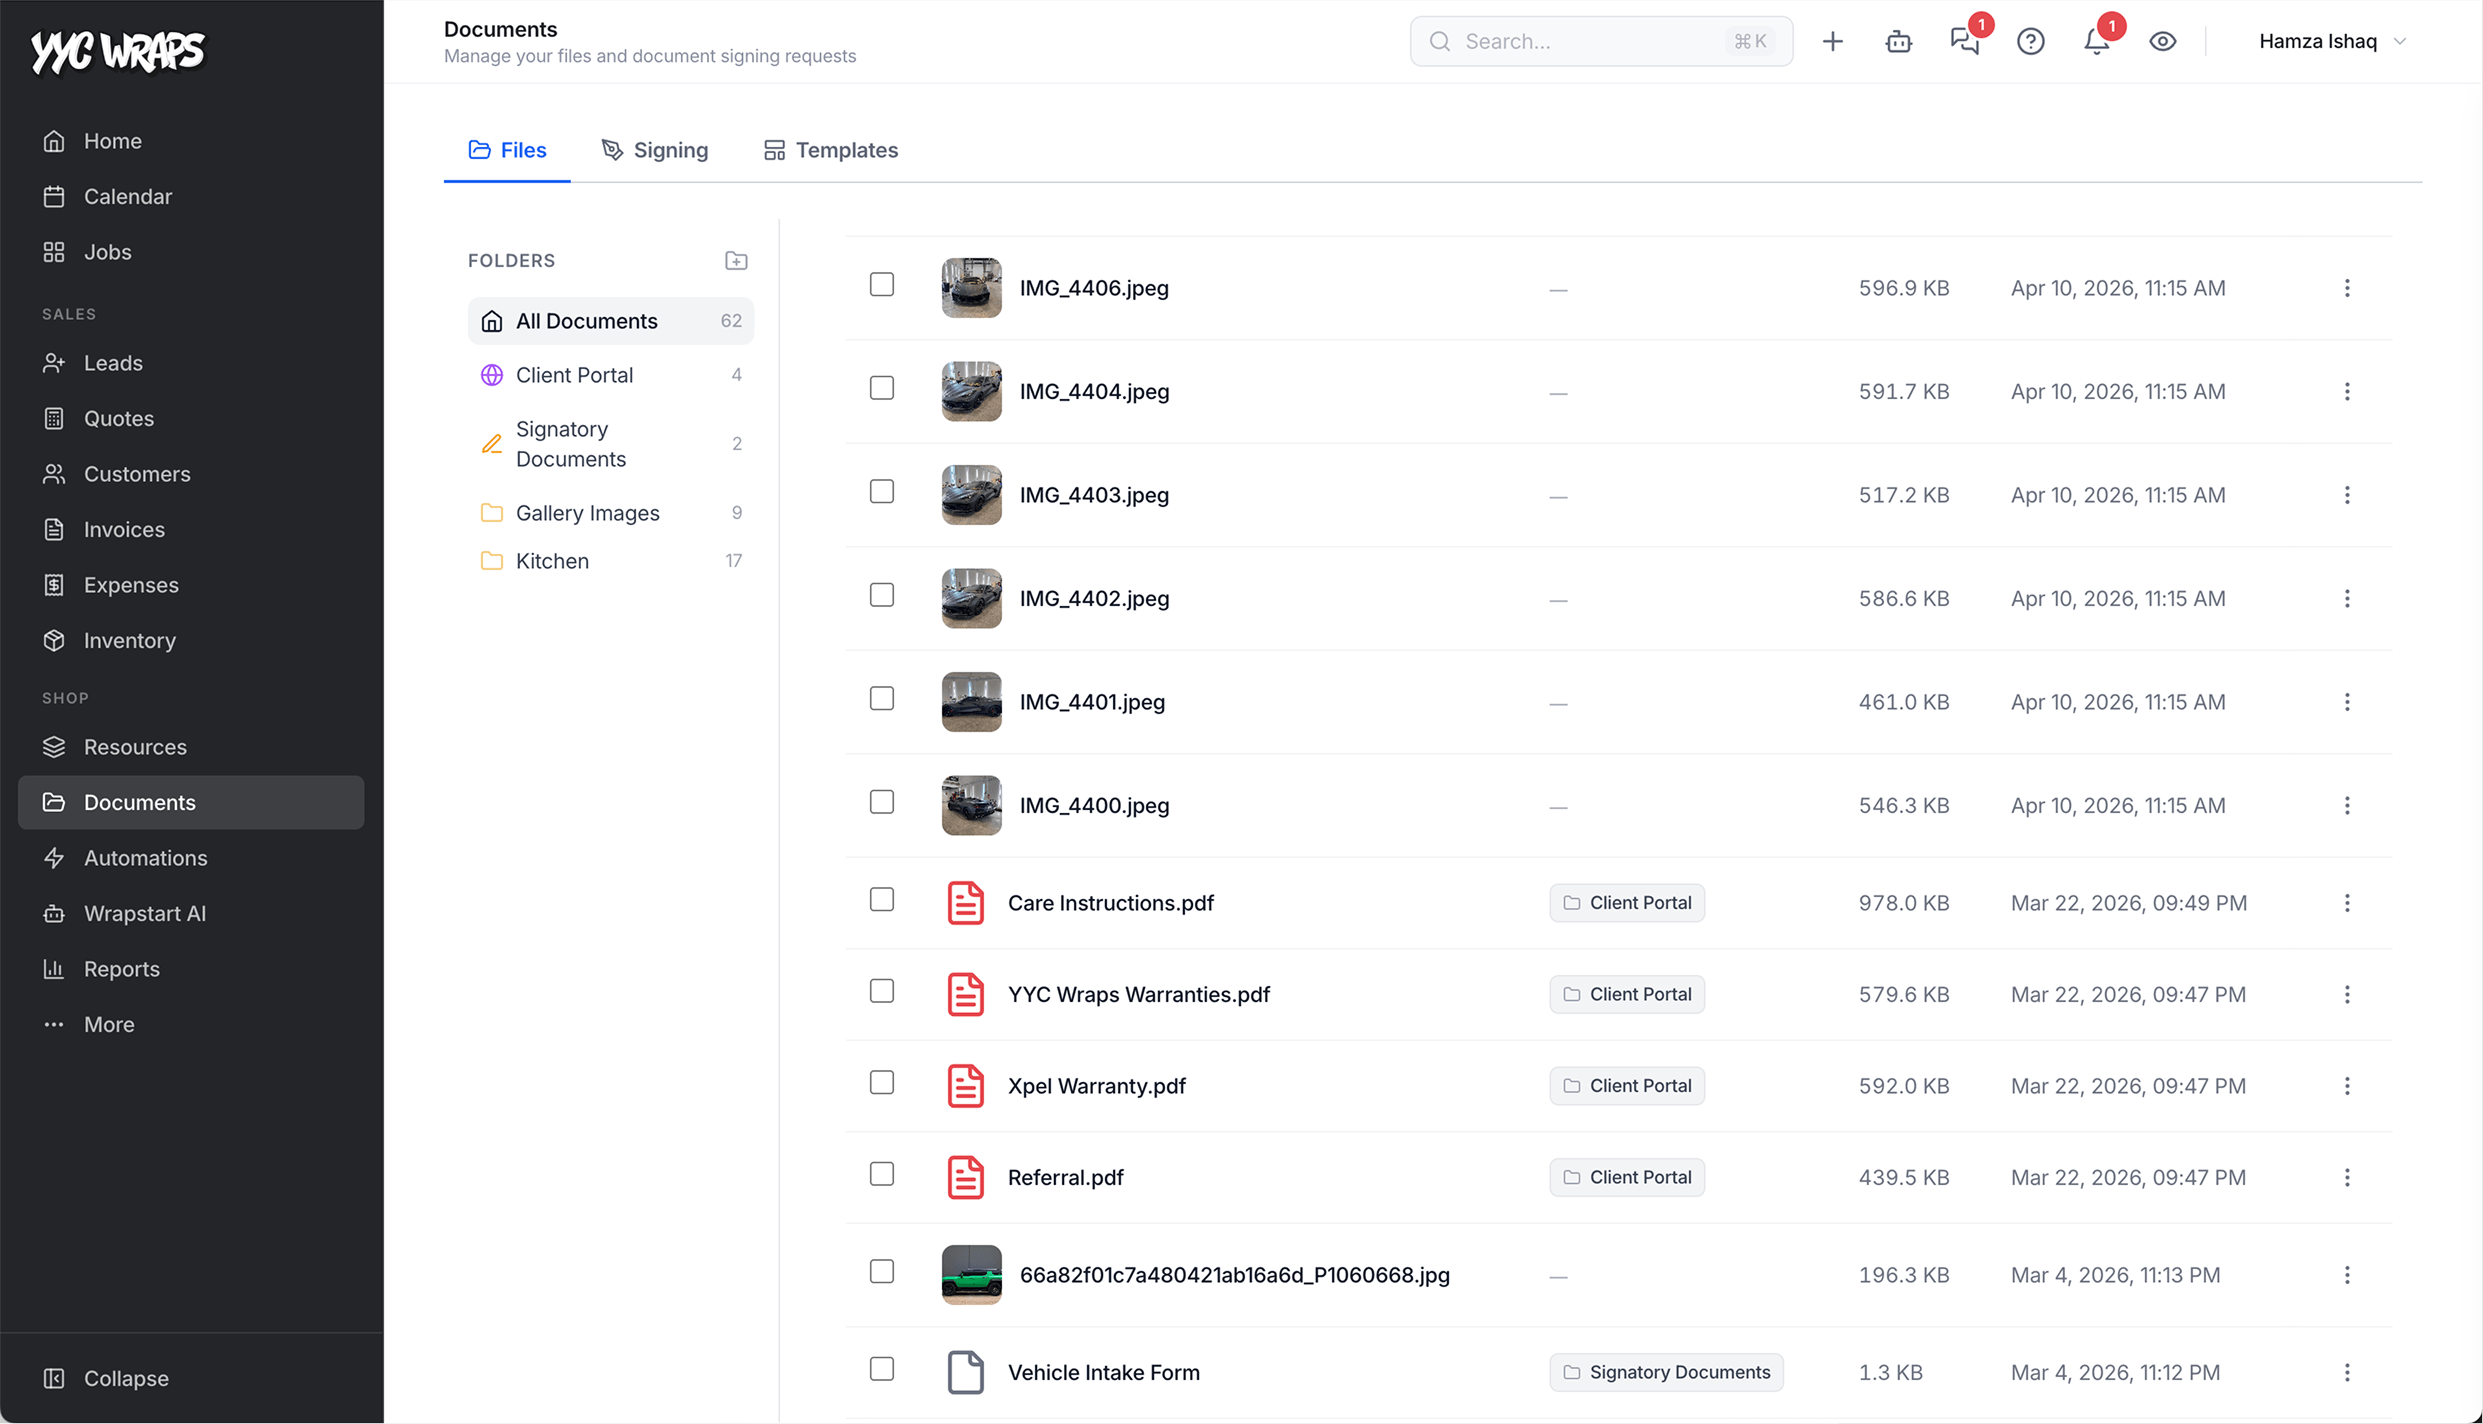Open Expenses in the sidebar
Screen dimensions: 2483x1424
tap(191, 585)
